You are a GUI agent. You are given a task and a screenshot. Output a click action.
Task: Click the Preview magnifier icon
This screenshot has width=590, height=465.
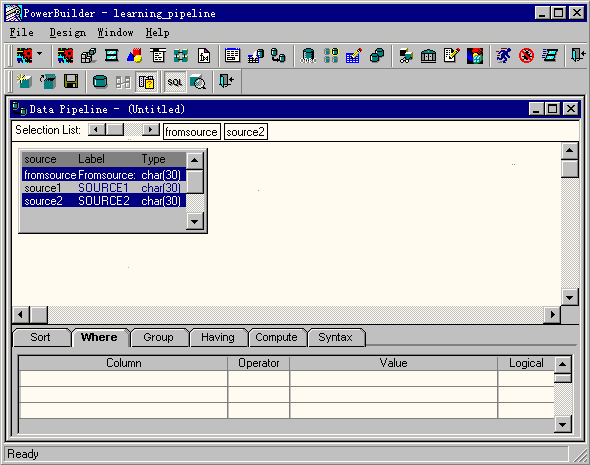(198, 82)
